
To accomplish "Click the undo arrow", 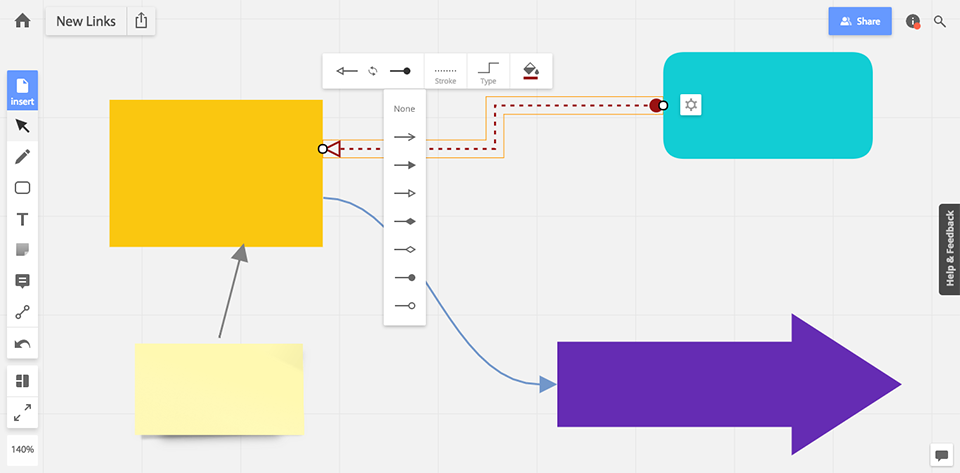I will click(23, 344).
